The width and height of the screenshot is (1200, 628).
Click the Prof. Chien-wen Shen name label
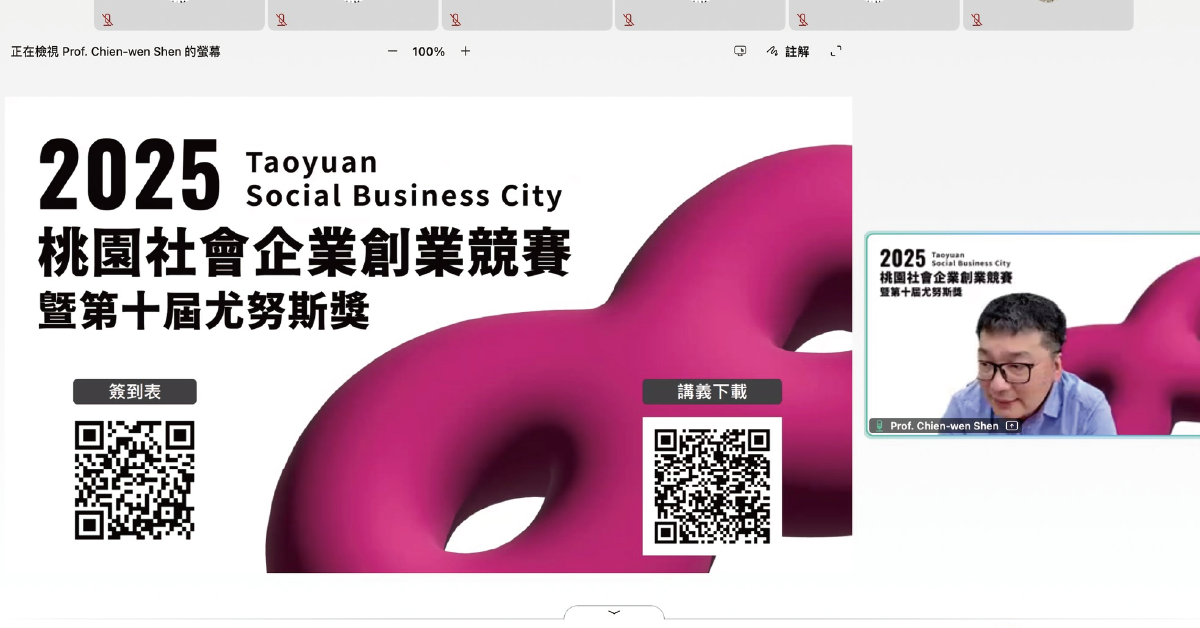[944, 426]
